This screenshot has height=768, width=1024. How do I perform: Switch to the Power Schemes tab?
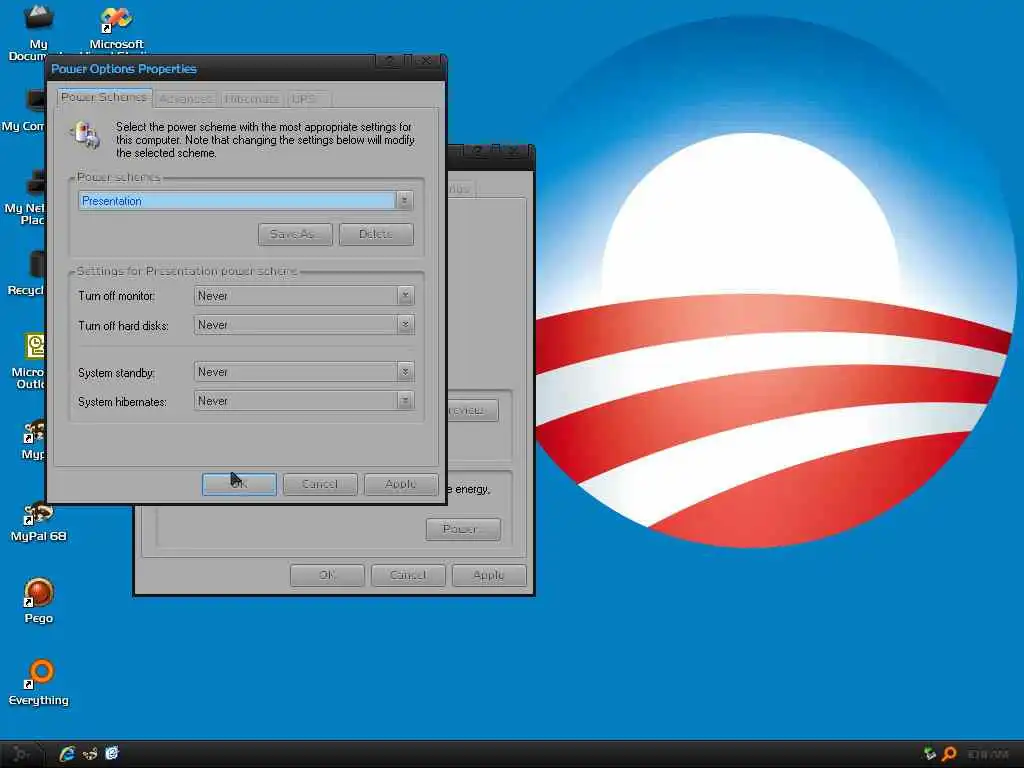(x=104, y=97)
